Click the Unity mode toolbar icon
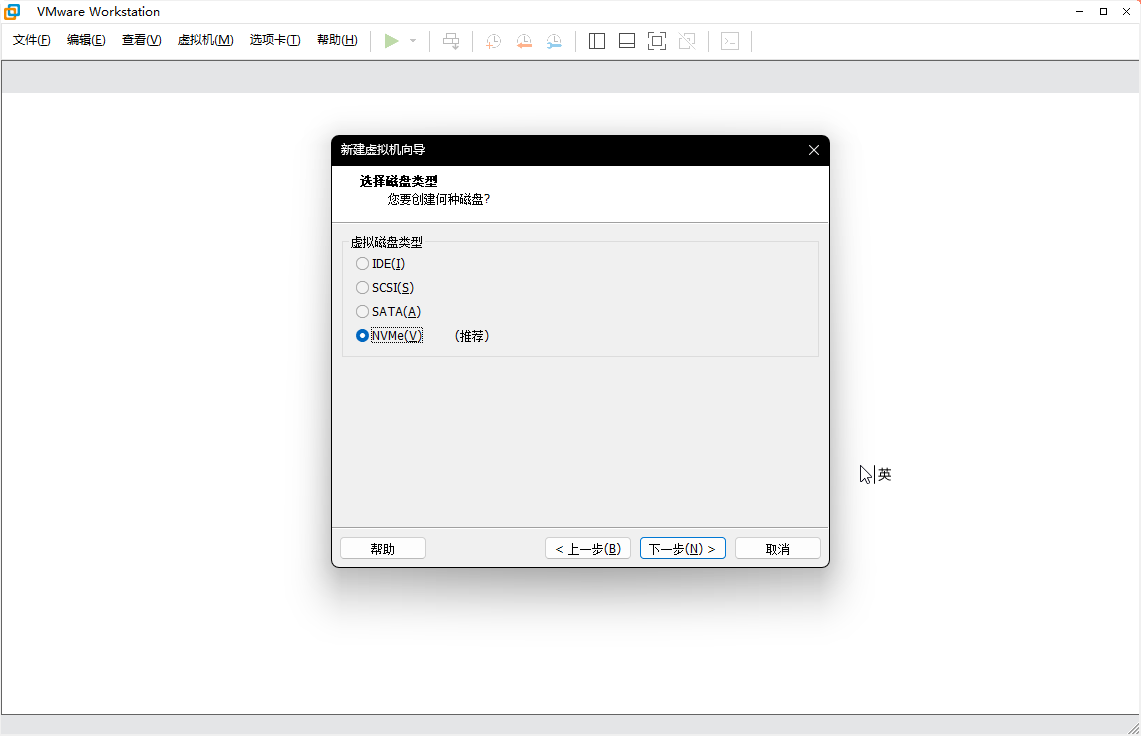This screenshot has width=1141, height=736. point(687,41)
